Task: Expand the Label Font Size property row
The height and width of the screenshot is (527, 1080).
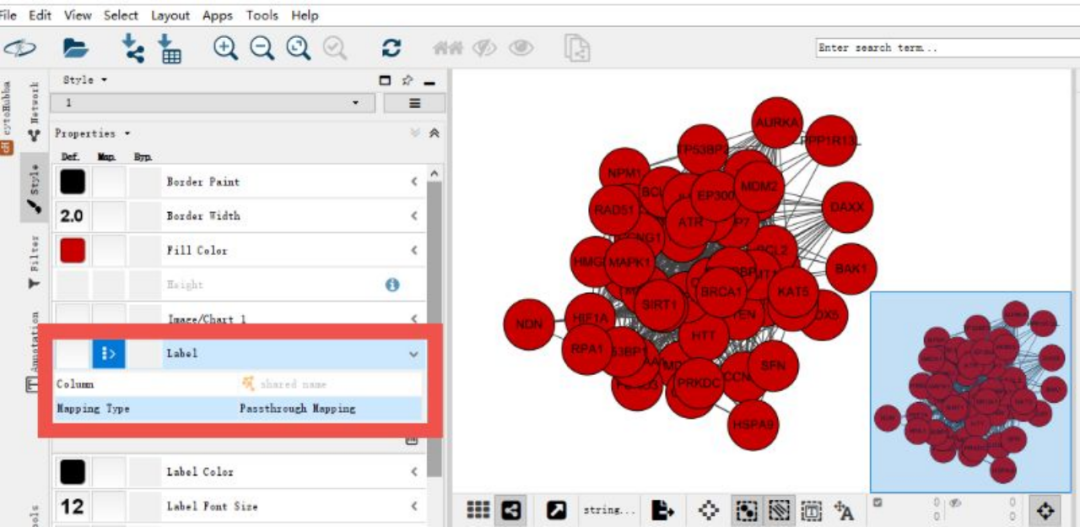Action: (x=414, y=506)
